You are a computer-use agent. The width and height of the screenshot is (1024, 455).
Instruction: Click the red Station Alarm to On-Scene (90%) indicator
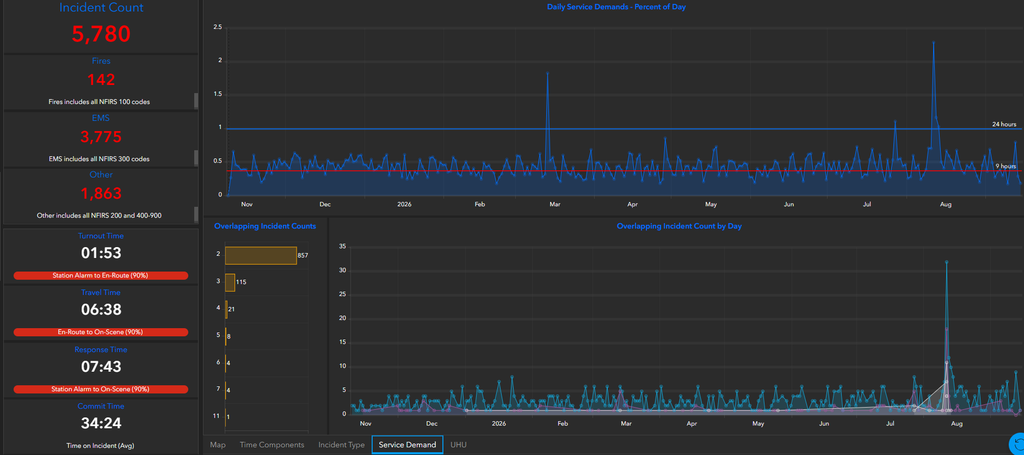(101, 389)
